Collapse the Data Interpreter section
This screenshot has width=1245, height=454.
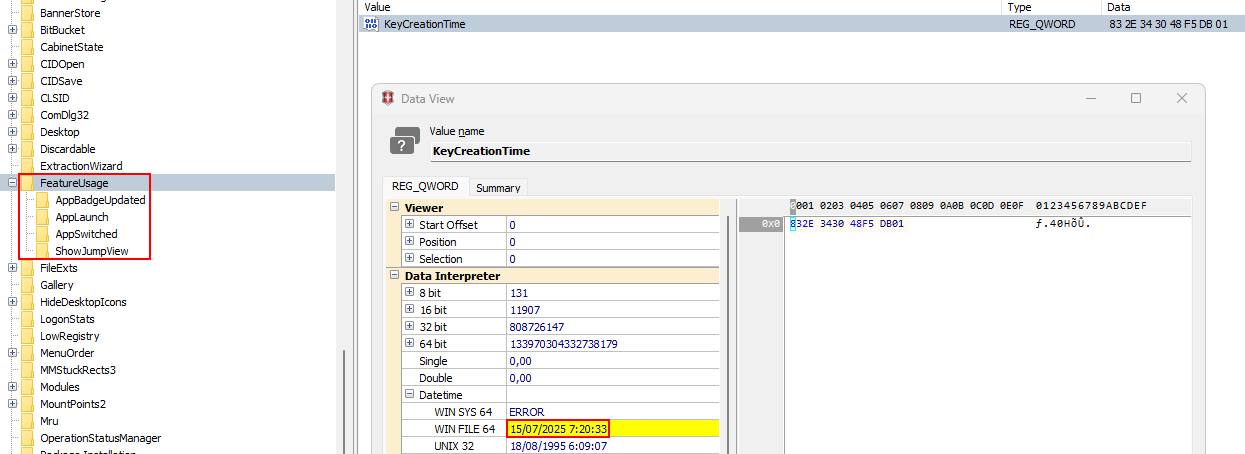click(x=393, y=276)
